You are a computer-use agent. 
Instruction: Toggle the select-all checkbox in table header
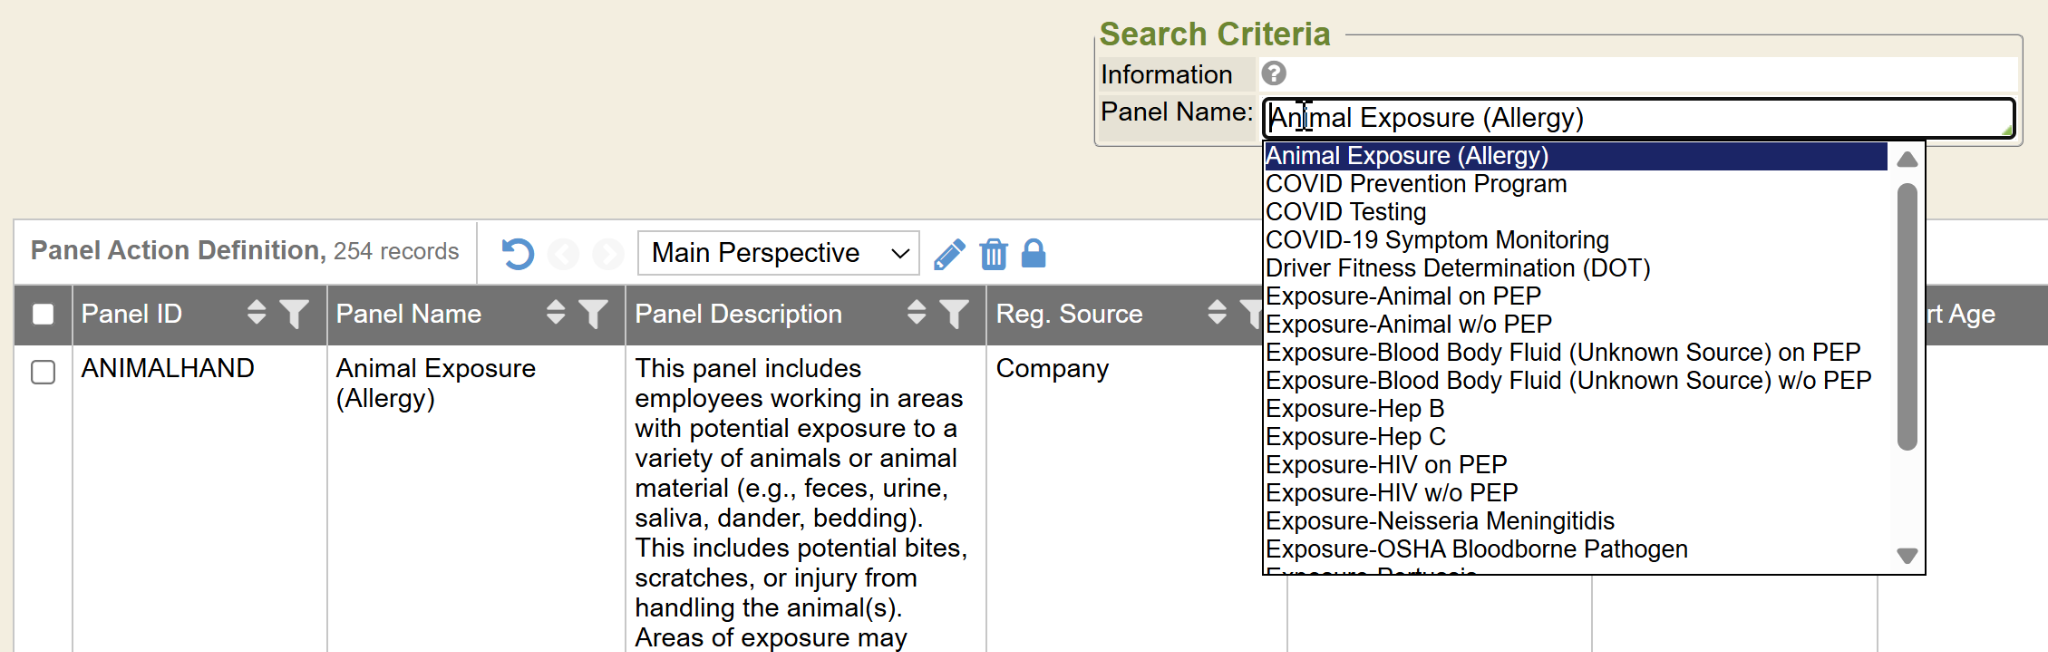pos(43,314)
